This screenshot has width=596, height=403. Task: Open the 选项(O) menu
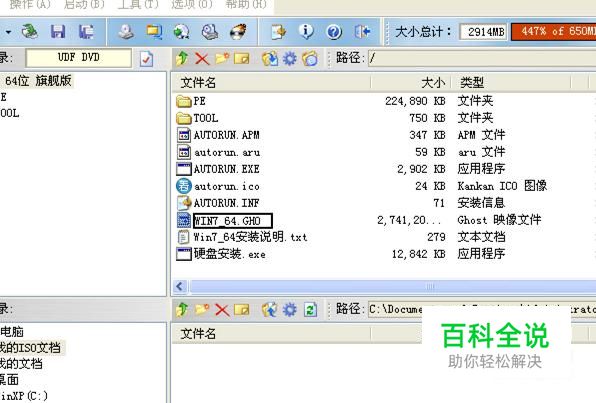click(x=192, y=5)
